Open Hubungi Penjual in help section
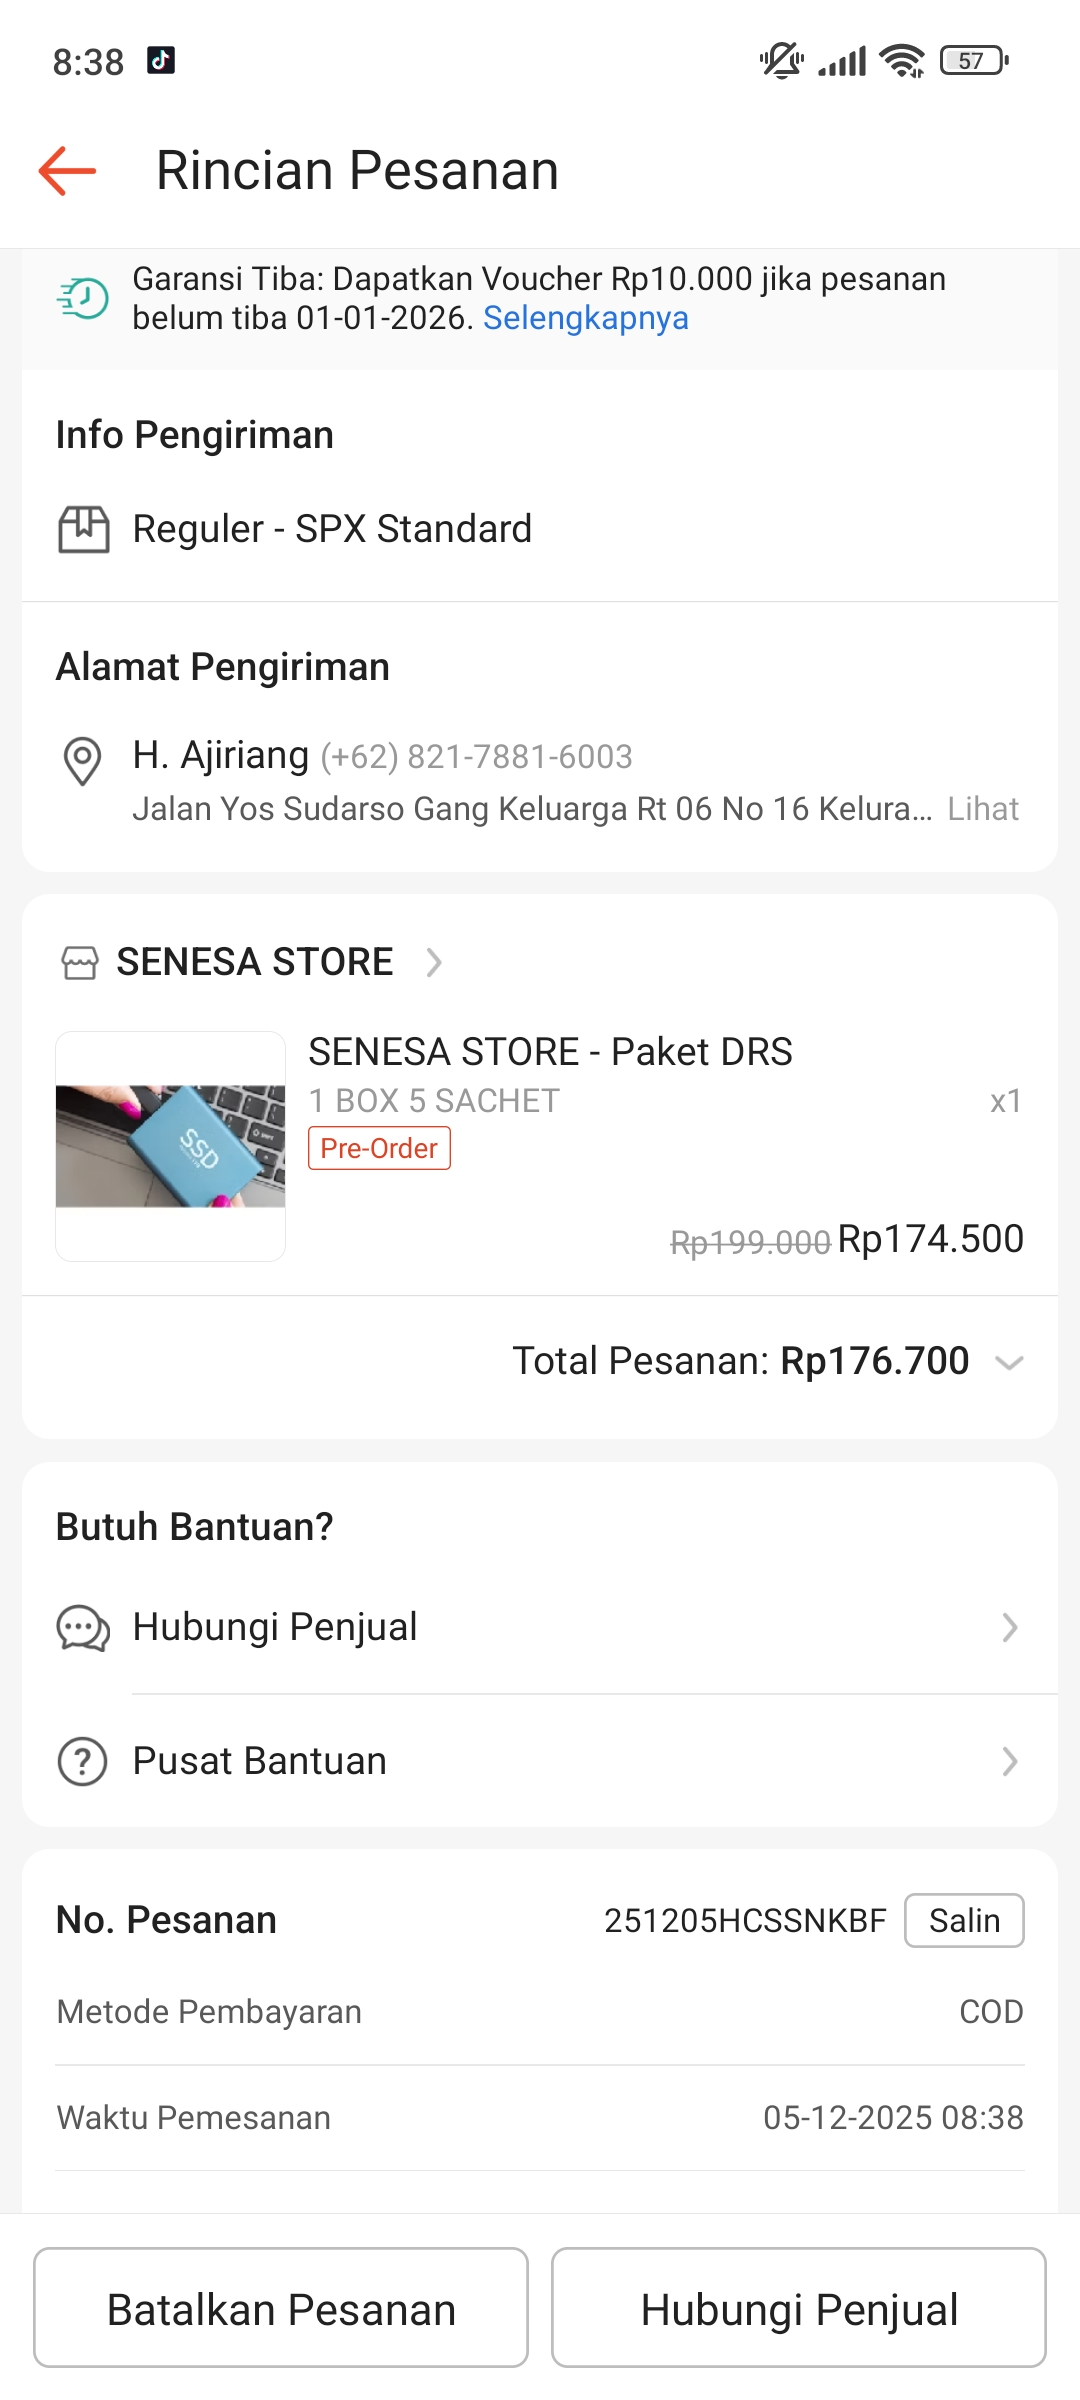Image resolution: width=1080 pixels, height=2400 pixels. click(275, 1628)
